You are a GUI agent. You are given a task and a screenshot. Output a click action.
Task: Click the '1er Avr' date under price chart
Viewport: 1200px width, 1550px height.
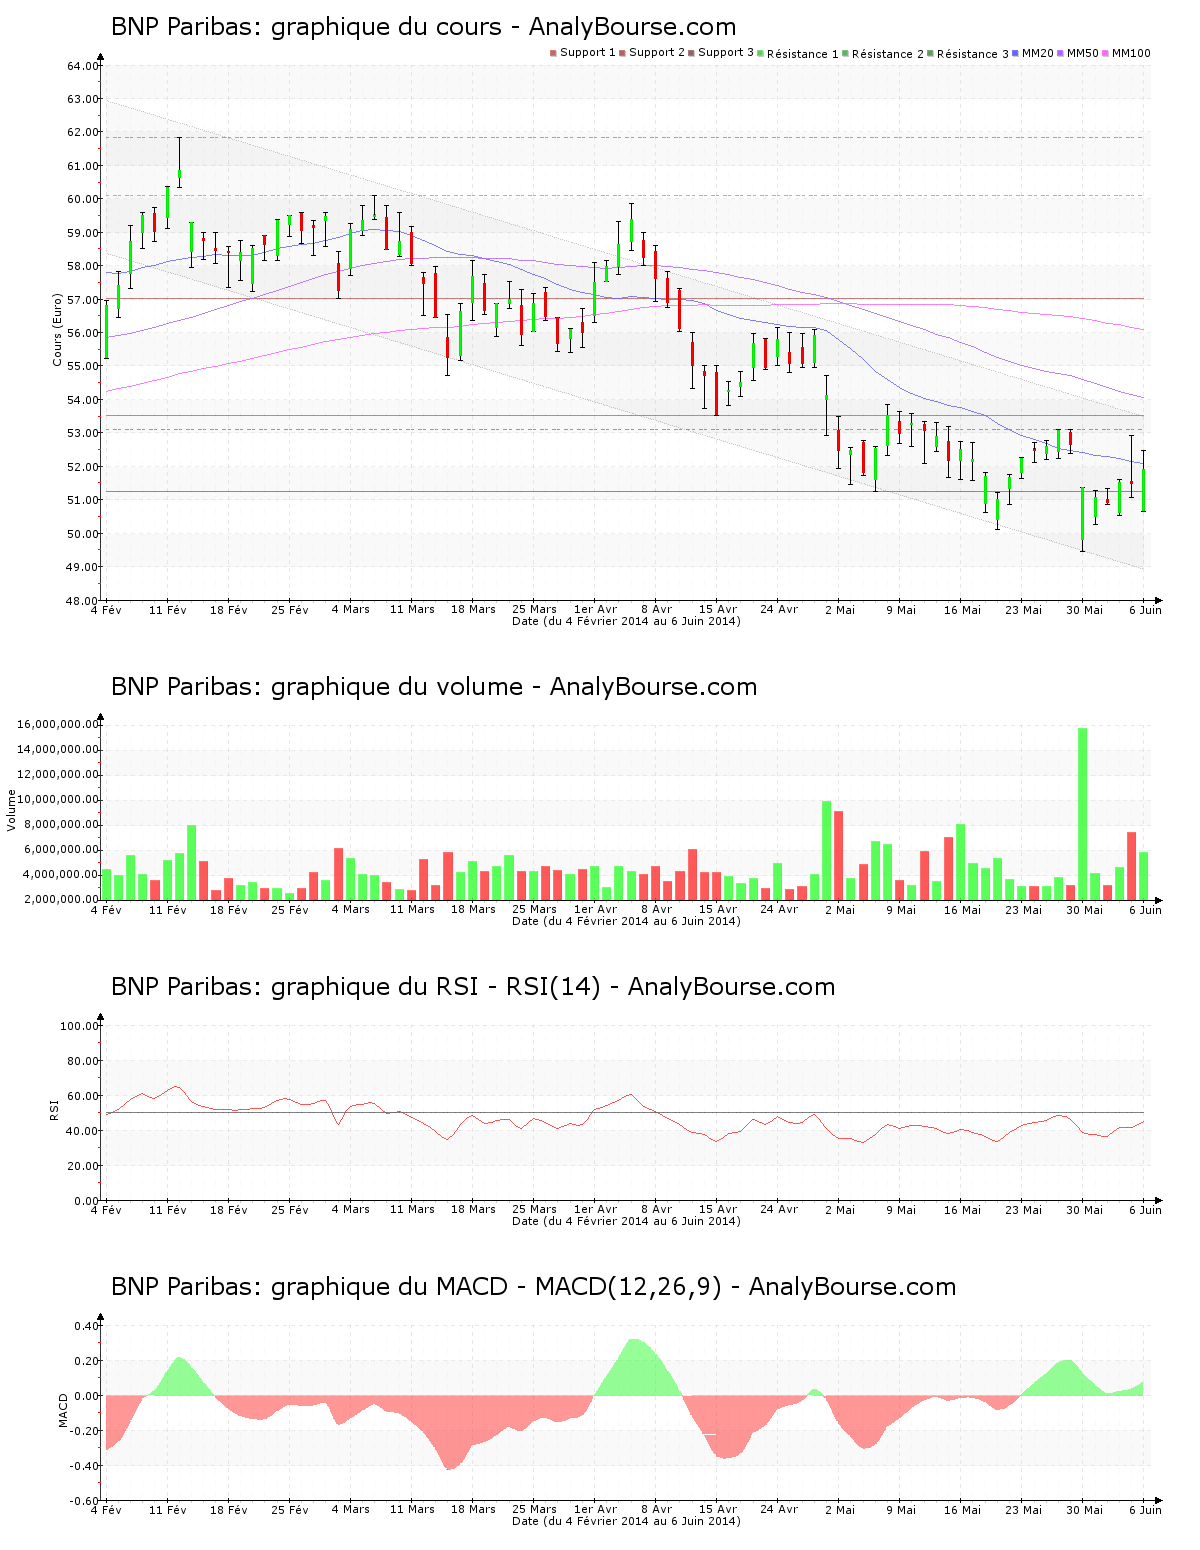(596, 610)
